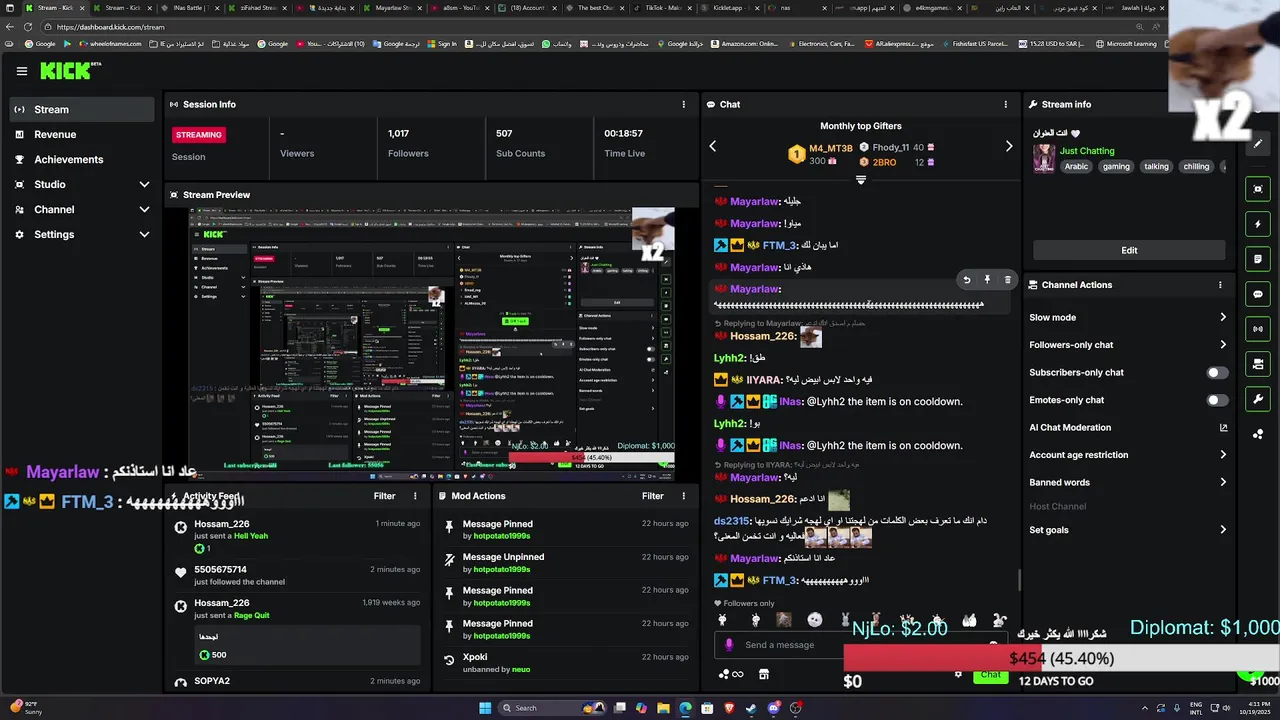The width and height of the screenshot is (1280, 720).
Task: Click the broadcast signal icon in right rail
Action: (x=1258, y=329)
